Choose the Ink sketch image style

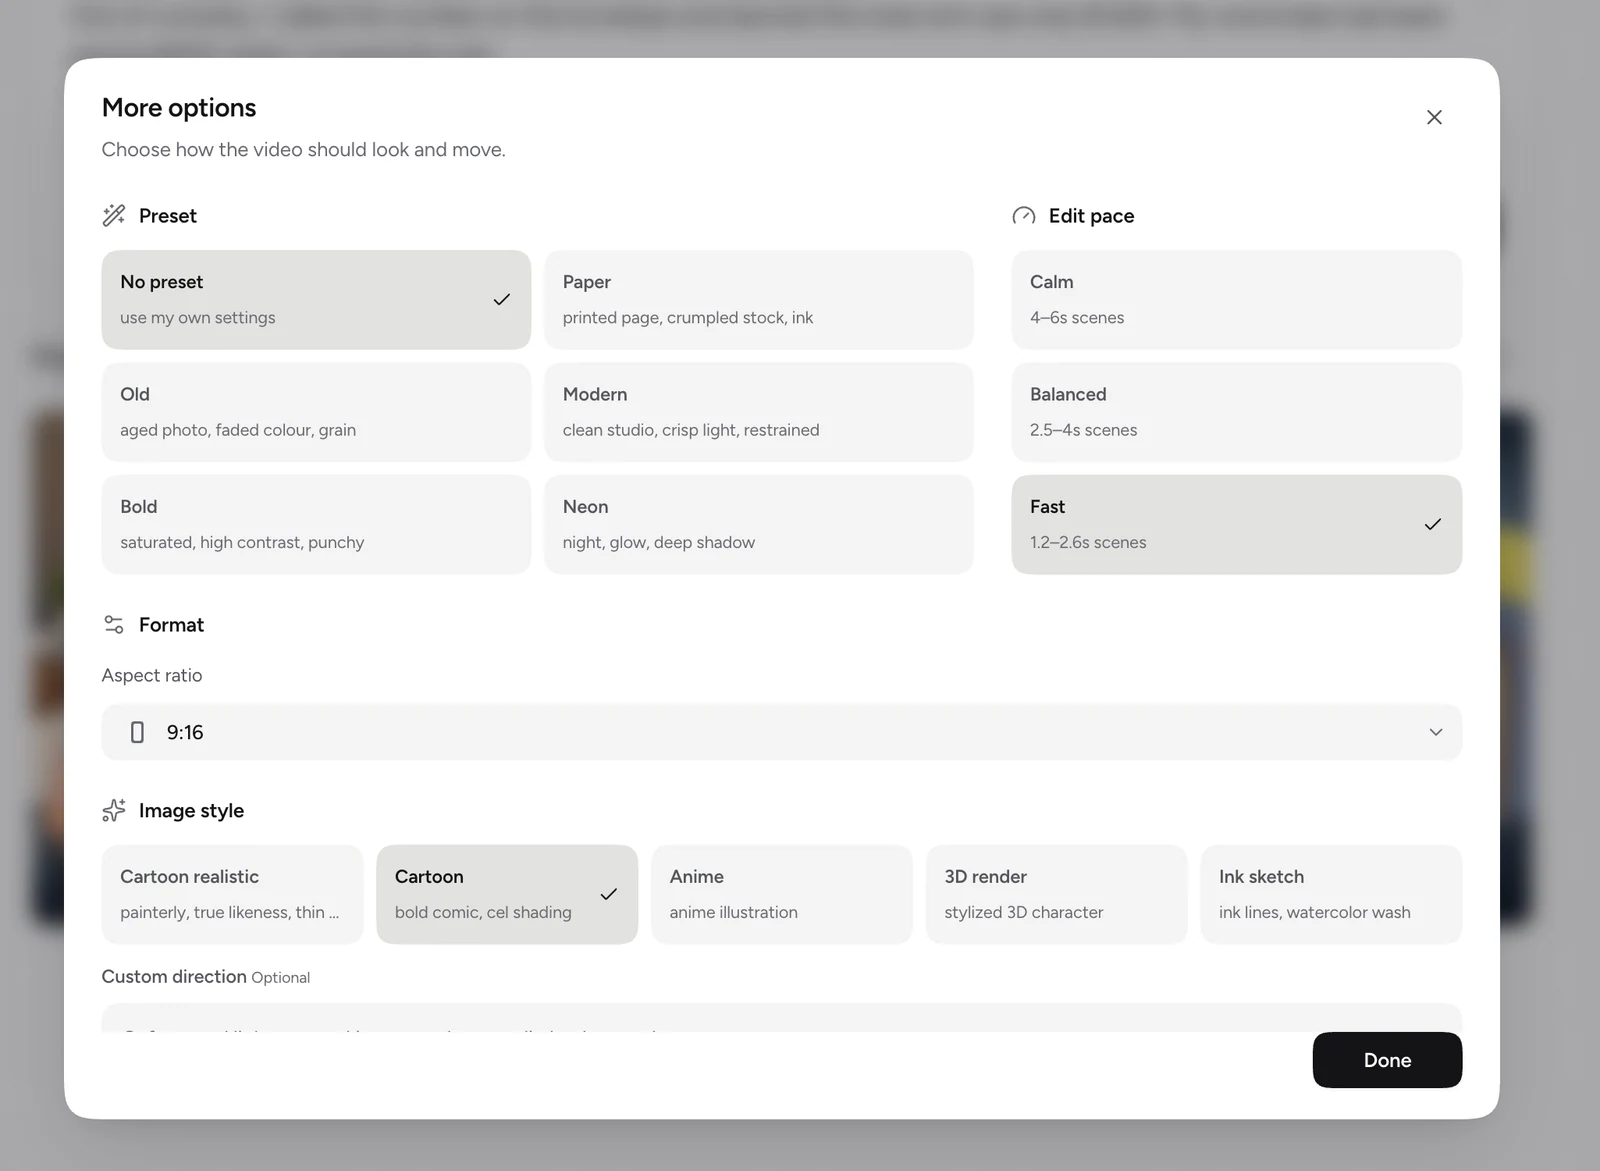1331,894
